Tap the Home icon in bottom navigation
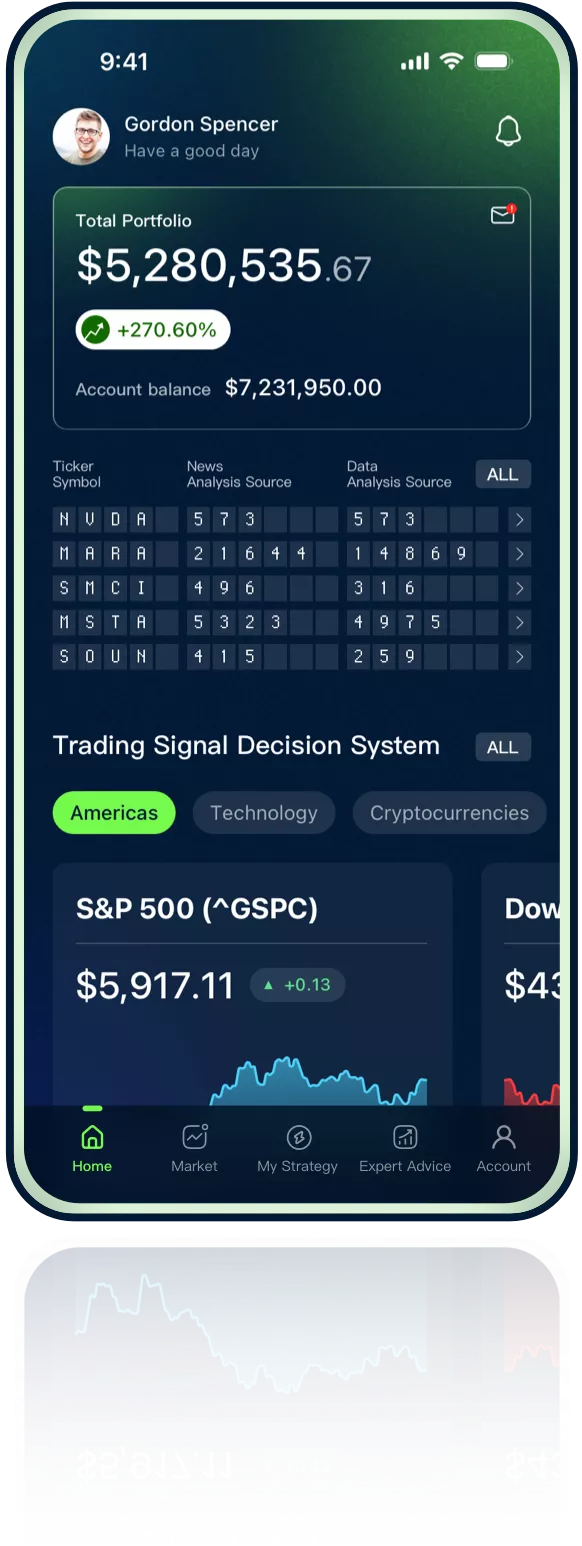Screen dimensions: 582x1546 click(92, 1137)
